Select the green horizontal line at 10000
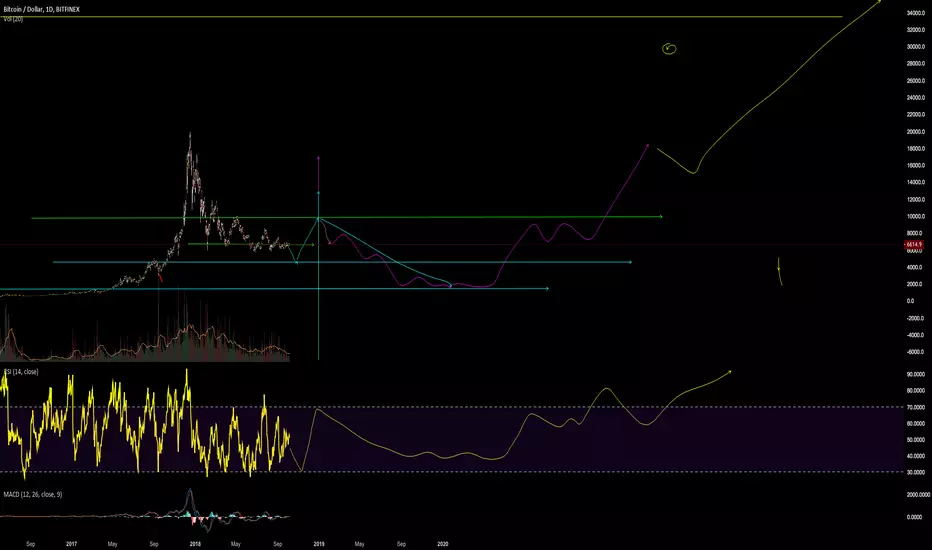 point(347,218)
